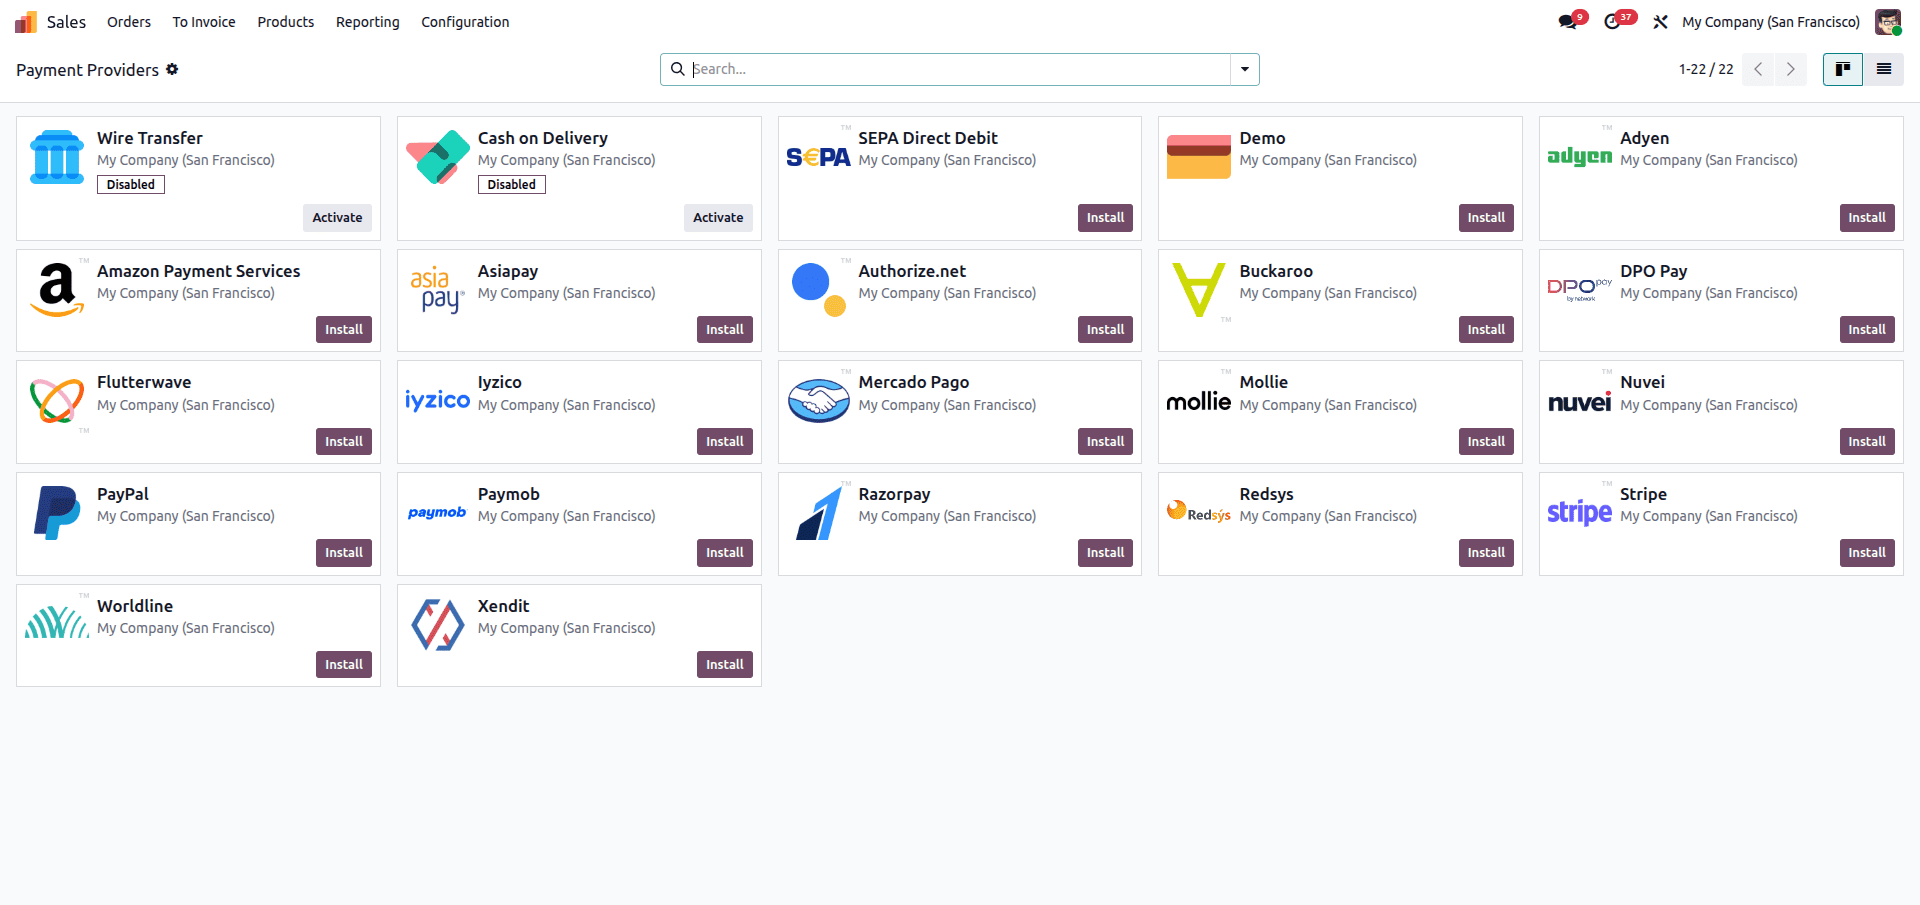Click the kanban view icon

[1842, 69]
